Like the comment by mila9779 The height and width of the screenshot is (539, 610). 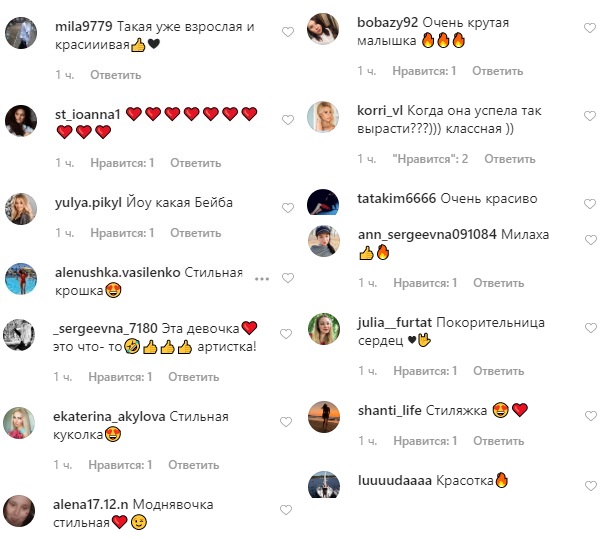tap(287, 32)
